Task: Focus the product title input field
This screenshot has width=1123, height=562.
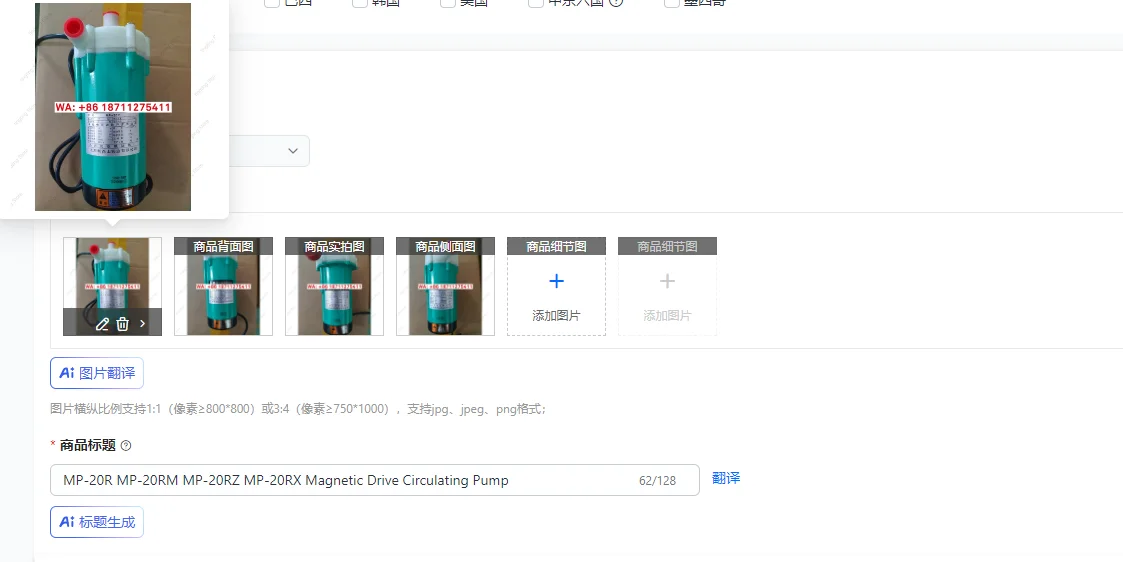Action: coord(375,480)
